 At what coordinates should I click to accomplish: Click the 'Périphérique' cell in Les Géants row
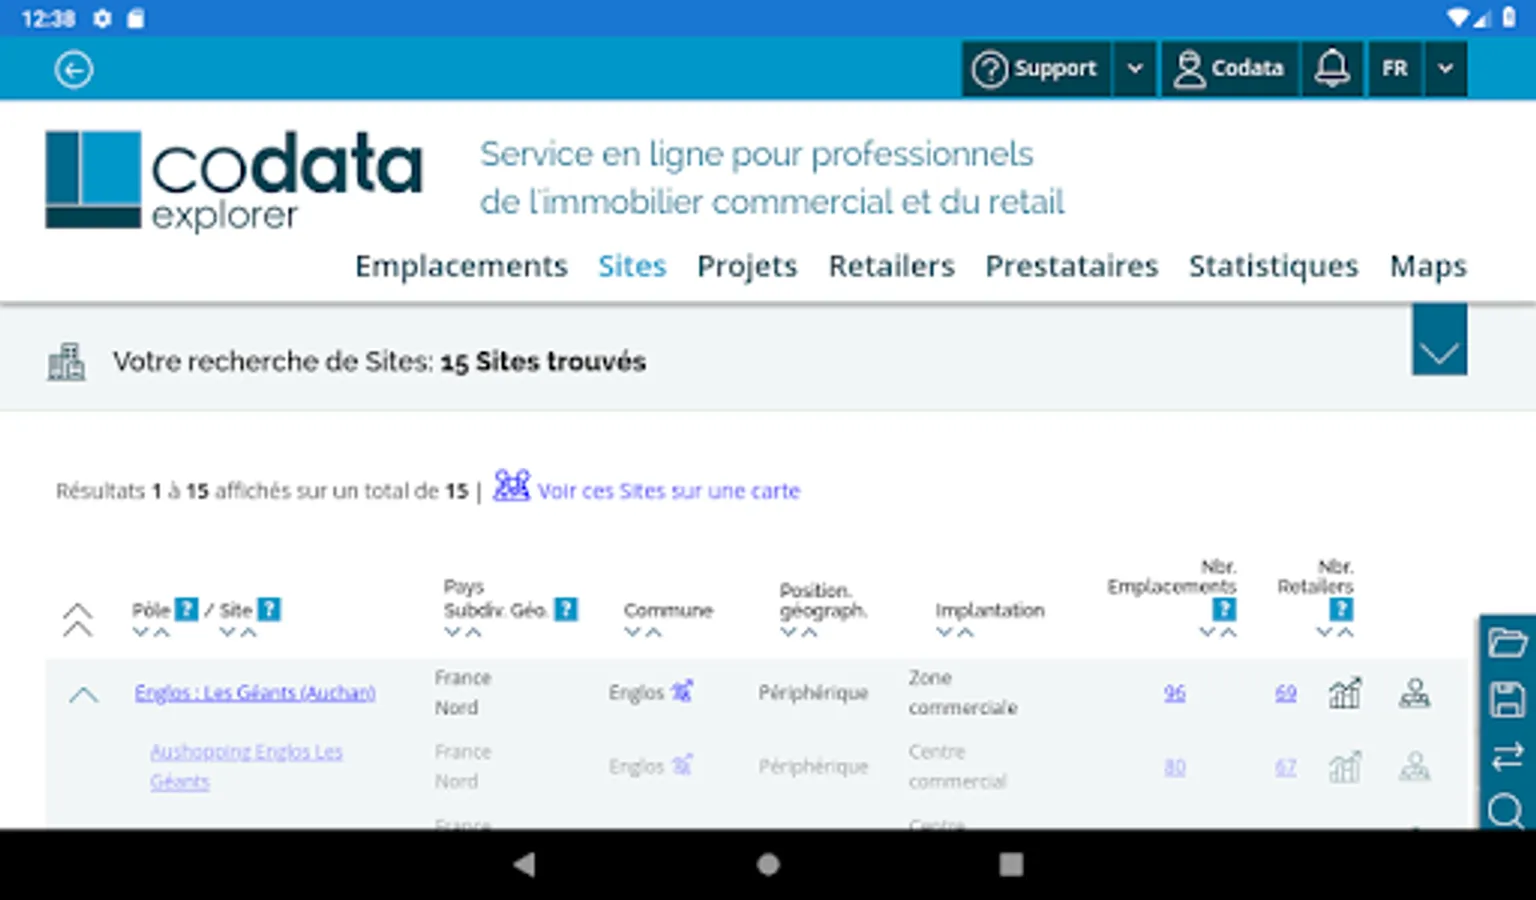pos(813,692)
